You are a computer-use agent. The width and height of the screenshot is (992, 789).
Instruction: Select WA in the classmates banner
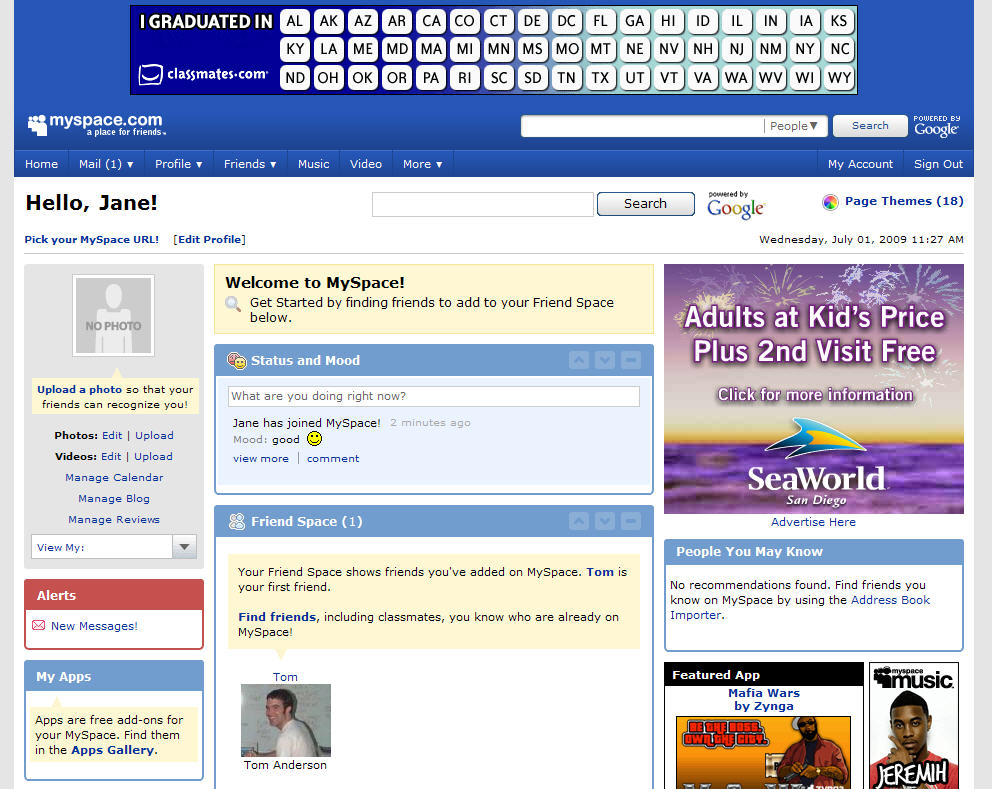tap(736, 78)
